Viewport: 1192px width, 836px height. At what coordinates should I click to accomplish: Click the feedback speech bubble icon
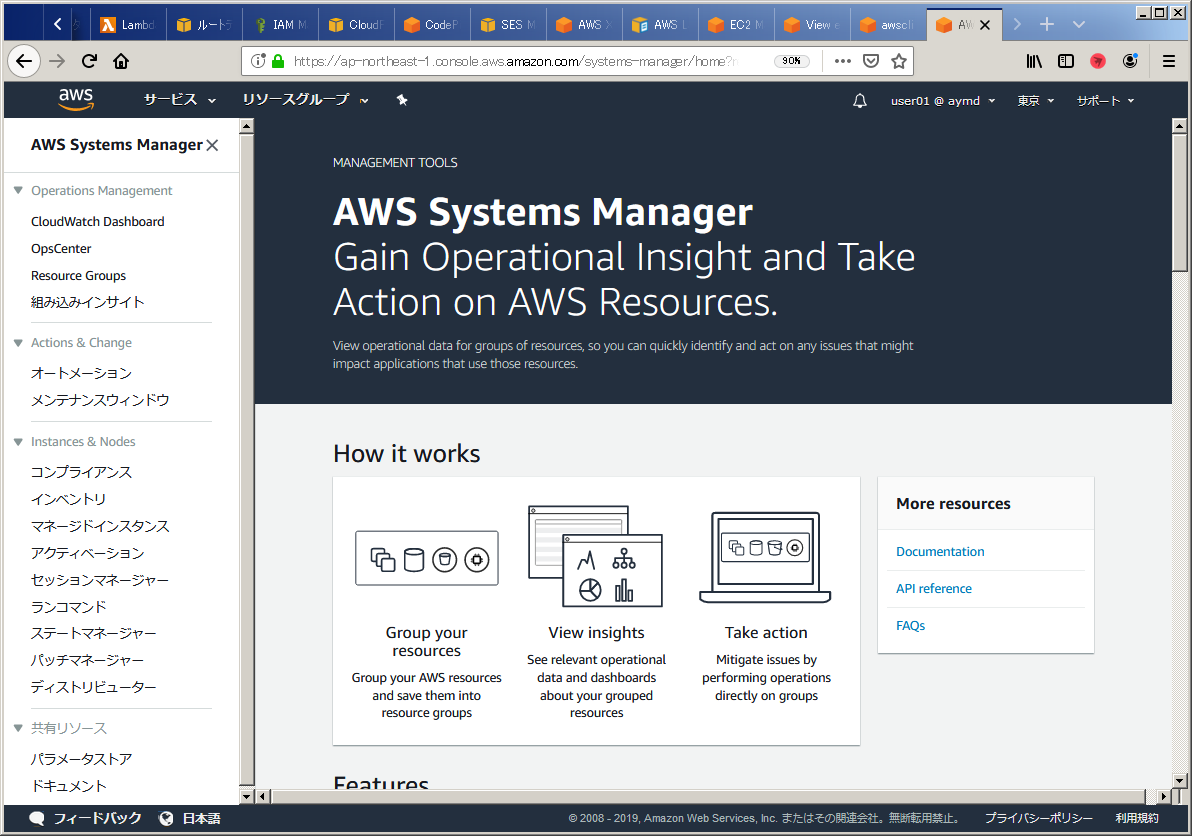(36, 819)
